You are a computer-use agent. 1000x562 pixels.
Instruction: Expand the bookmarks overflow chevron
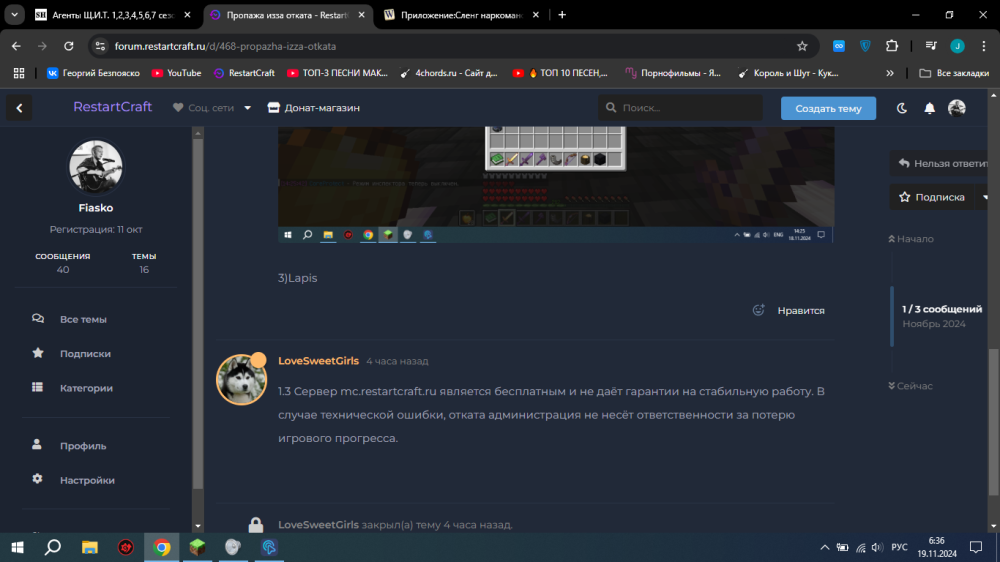coord(890,73)
